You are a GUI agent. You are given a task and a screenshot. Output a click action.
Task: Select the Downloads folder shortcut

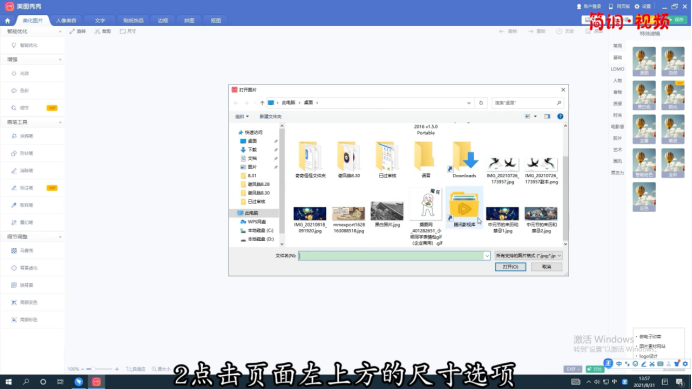point(464,159)
